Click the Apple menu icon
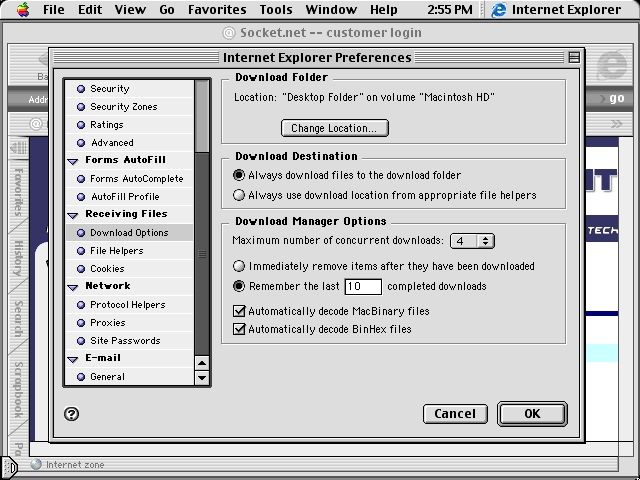 [x=23, y=9]
